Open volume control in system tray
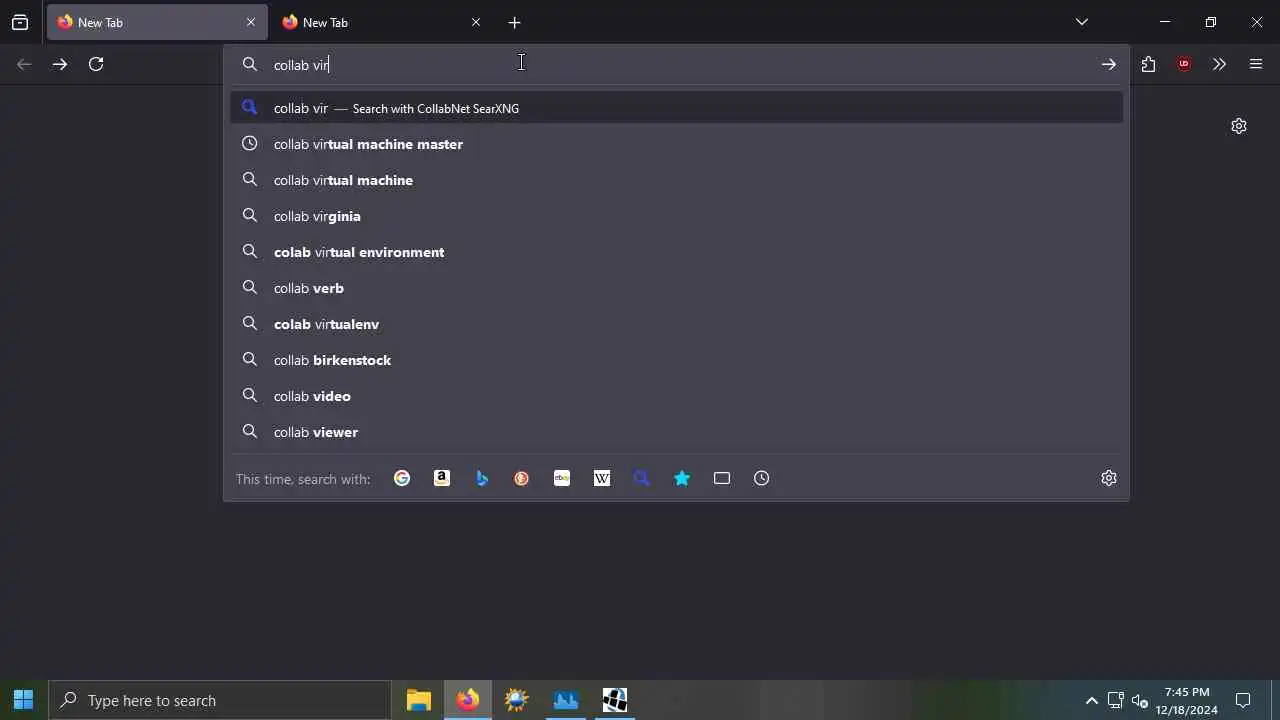 1140,701
